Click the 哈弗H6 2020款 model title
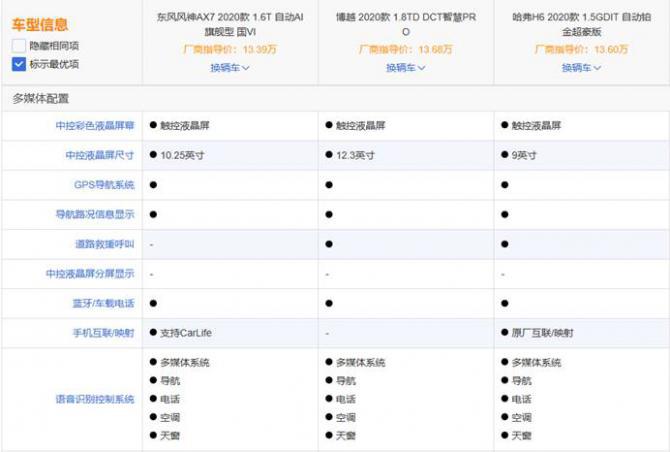The width and height of the screenshot is (670, 452). coord(581,24)
